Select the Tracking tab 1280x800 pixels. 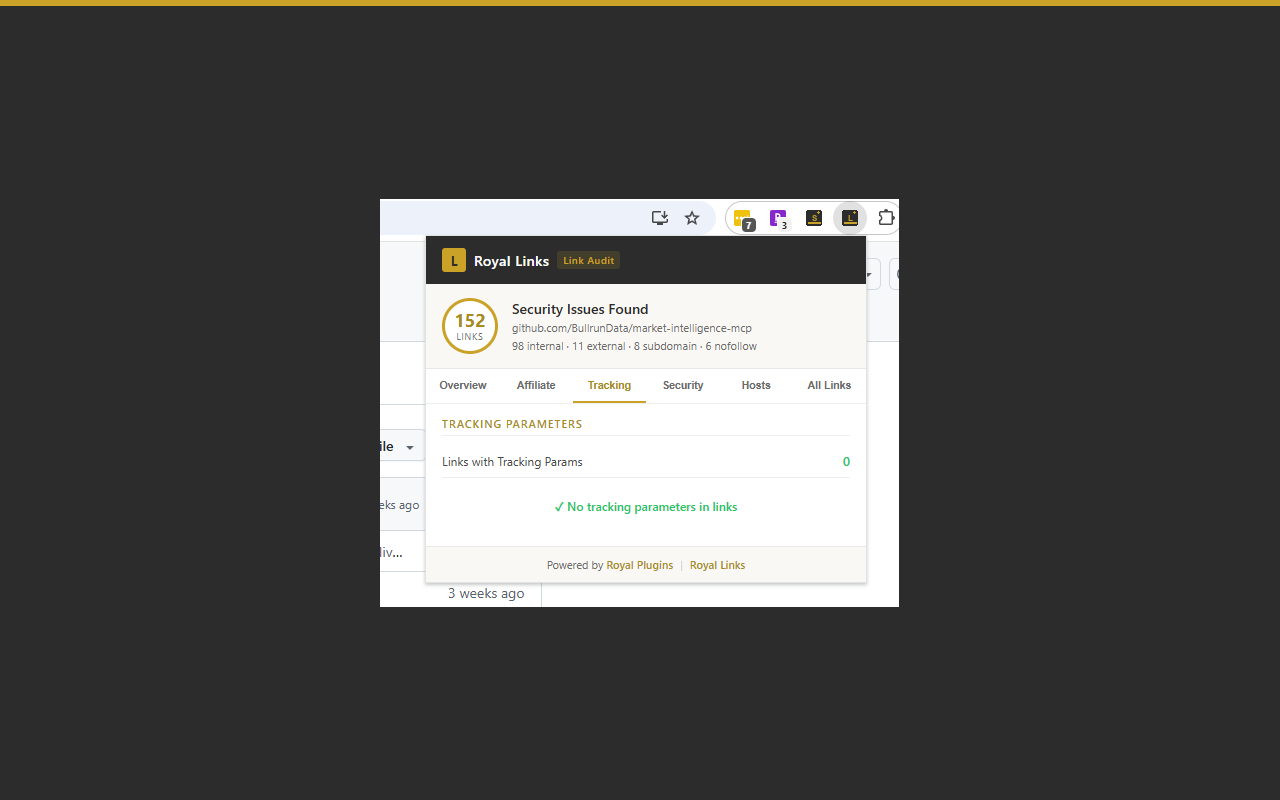[x=609, y=385]
